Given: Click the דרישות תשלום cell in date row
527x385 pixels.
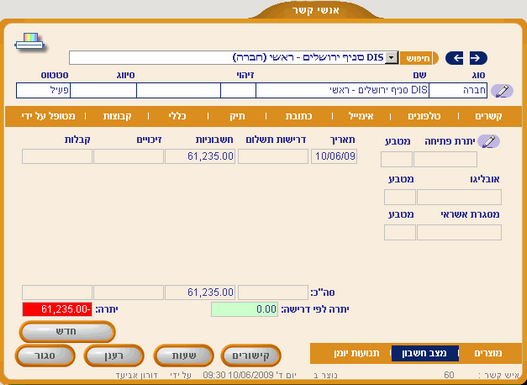Looking at the screenshot, I should tap(273, 157).
